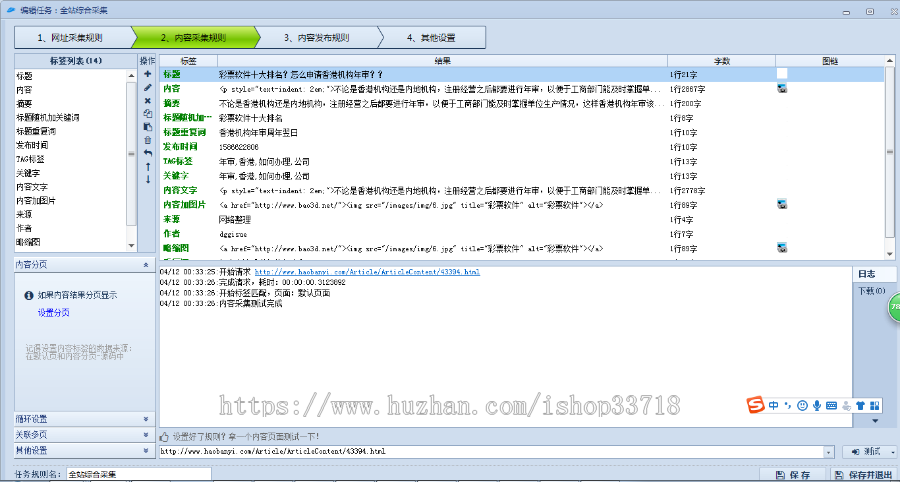Switch to the 下载 (0) side tab
Image resolution: width=900 pixels, height=482 pixels.
click(871, 291)
